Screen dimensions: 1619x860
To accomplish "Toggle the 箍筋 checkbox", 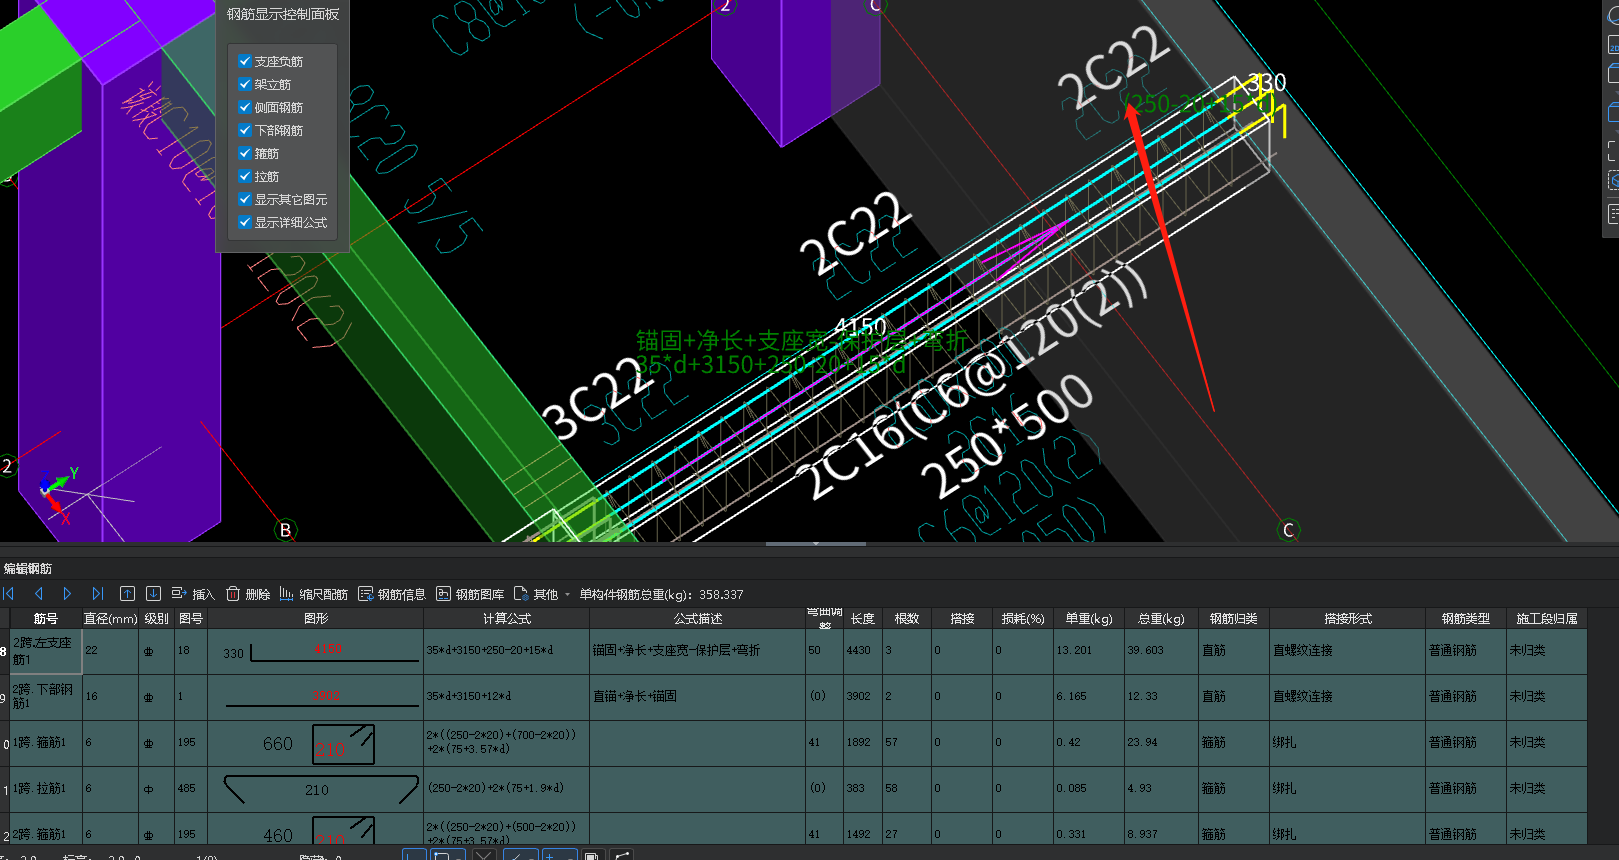I will point(245,153).
